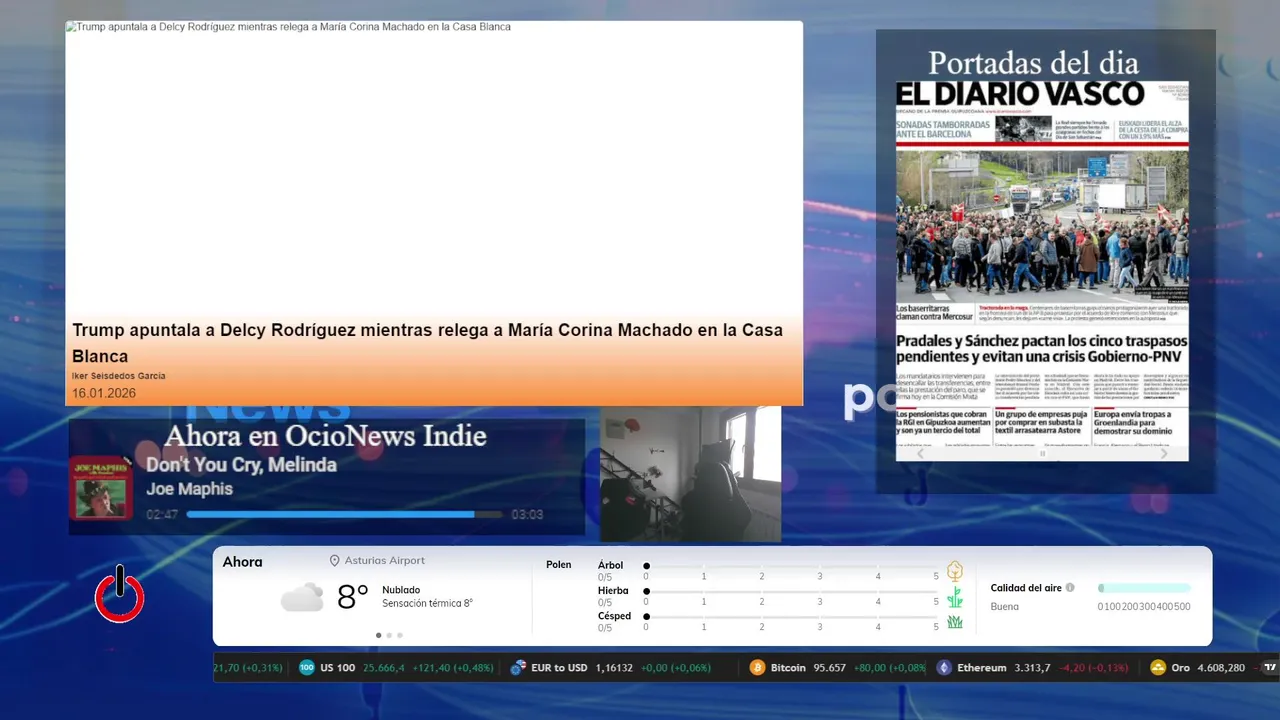Click total duration 03:03
Image resolution: width=1280 pixels, height=720 pixels.
527,515
